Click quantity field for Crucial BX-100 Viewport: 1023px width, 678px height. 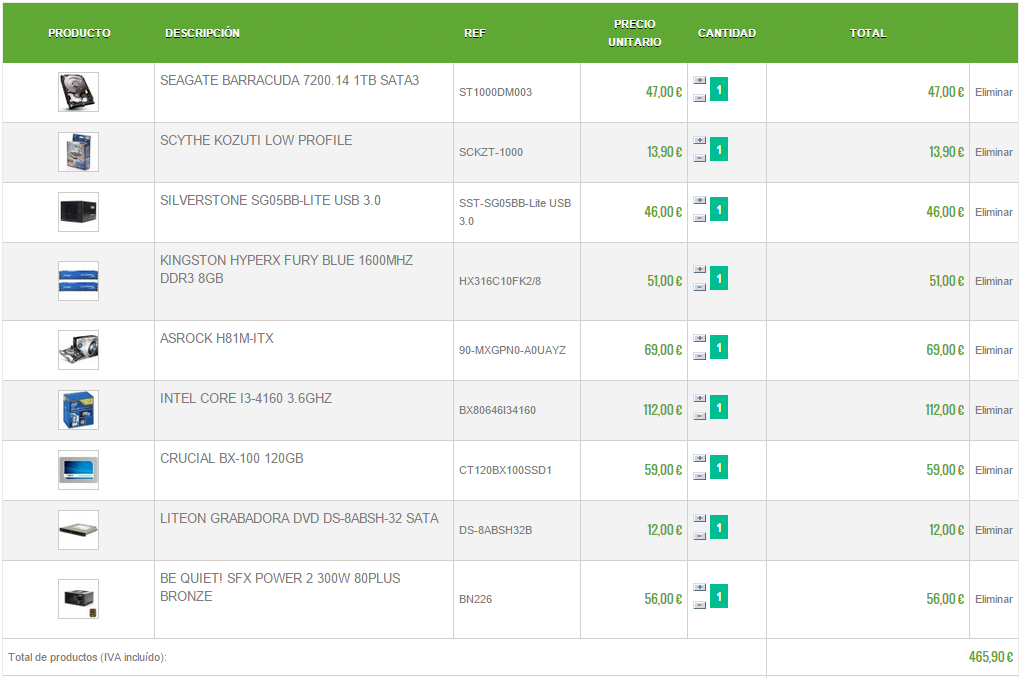[x=719, y=468]
